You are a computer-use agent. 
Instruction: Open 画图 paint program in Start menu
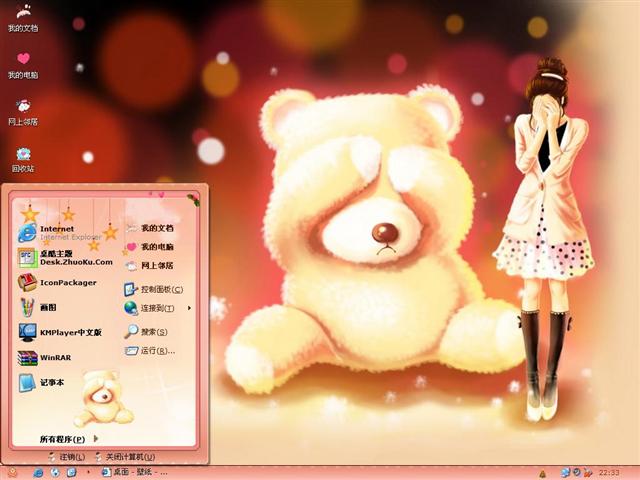click(38, 307)
